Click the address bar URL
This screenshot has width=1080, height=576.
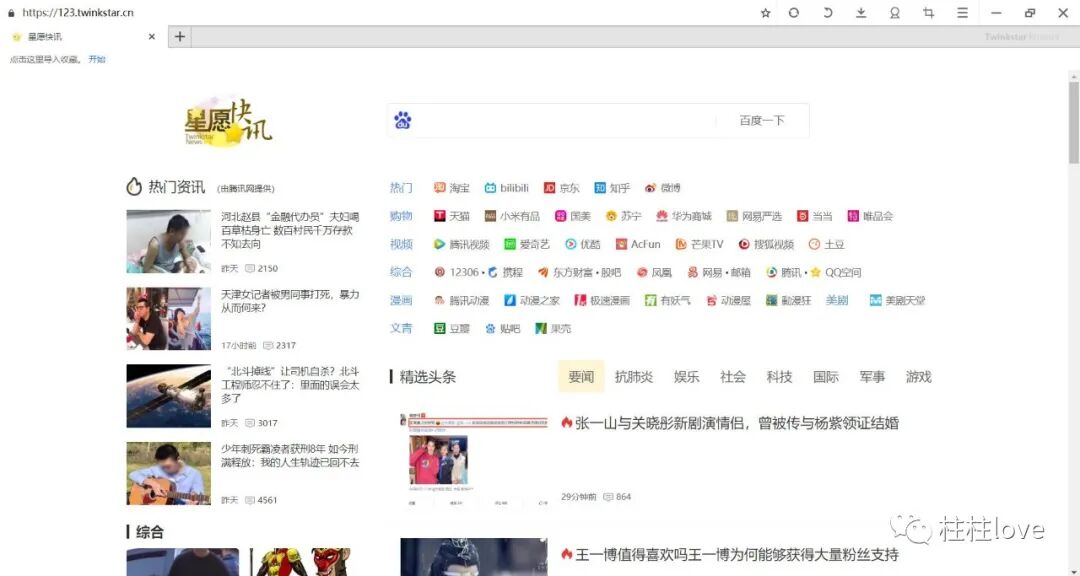pyautogui.click(x=78, y=13)
